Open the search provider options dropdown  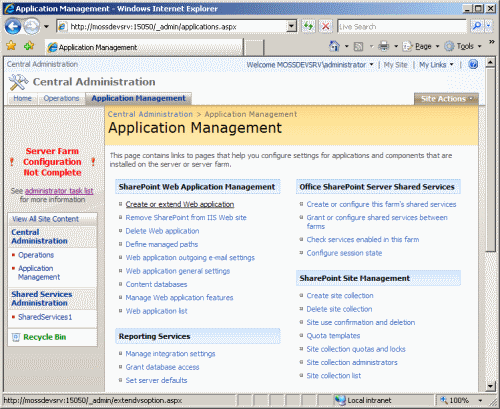488,26
